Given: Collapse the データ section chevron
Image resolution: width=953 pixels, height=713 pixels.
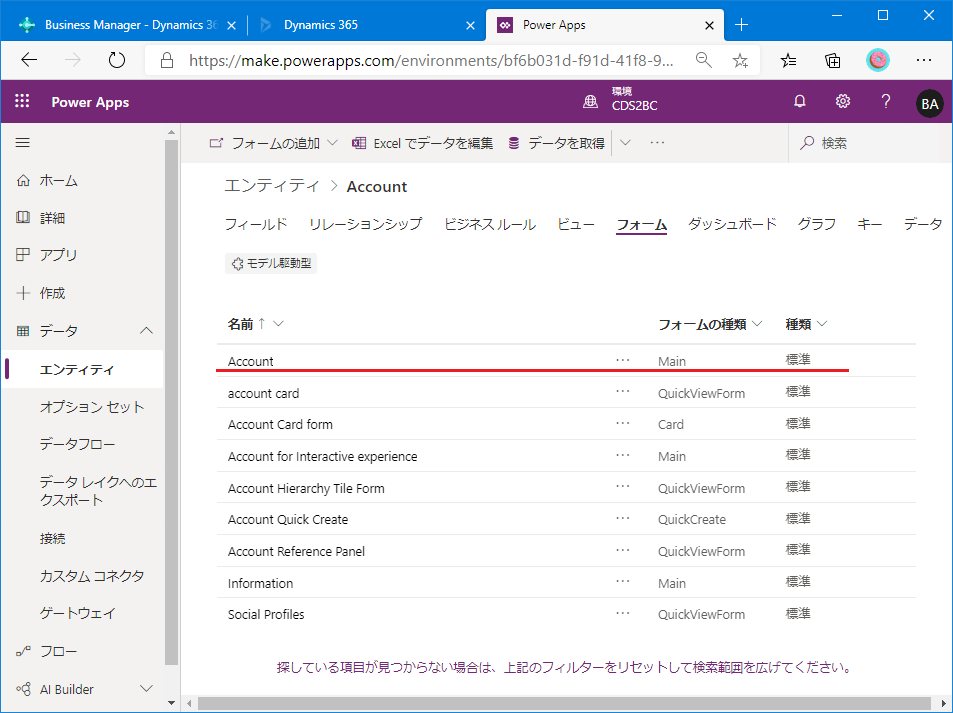Looking at the screenshot, I should [x=146, y=331].
